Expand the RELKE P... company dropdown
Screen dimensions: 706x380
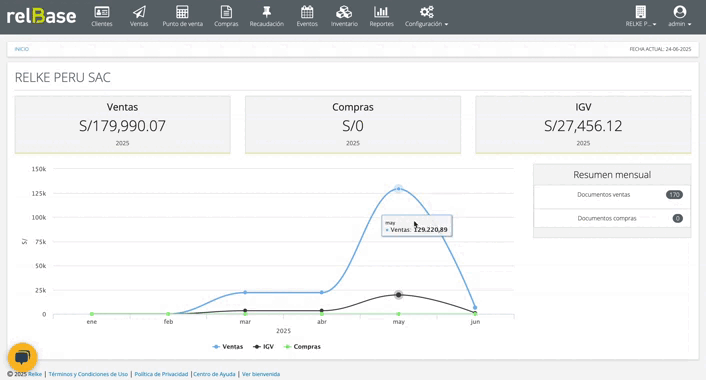(641, 16)
